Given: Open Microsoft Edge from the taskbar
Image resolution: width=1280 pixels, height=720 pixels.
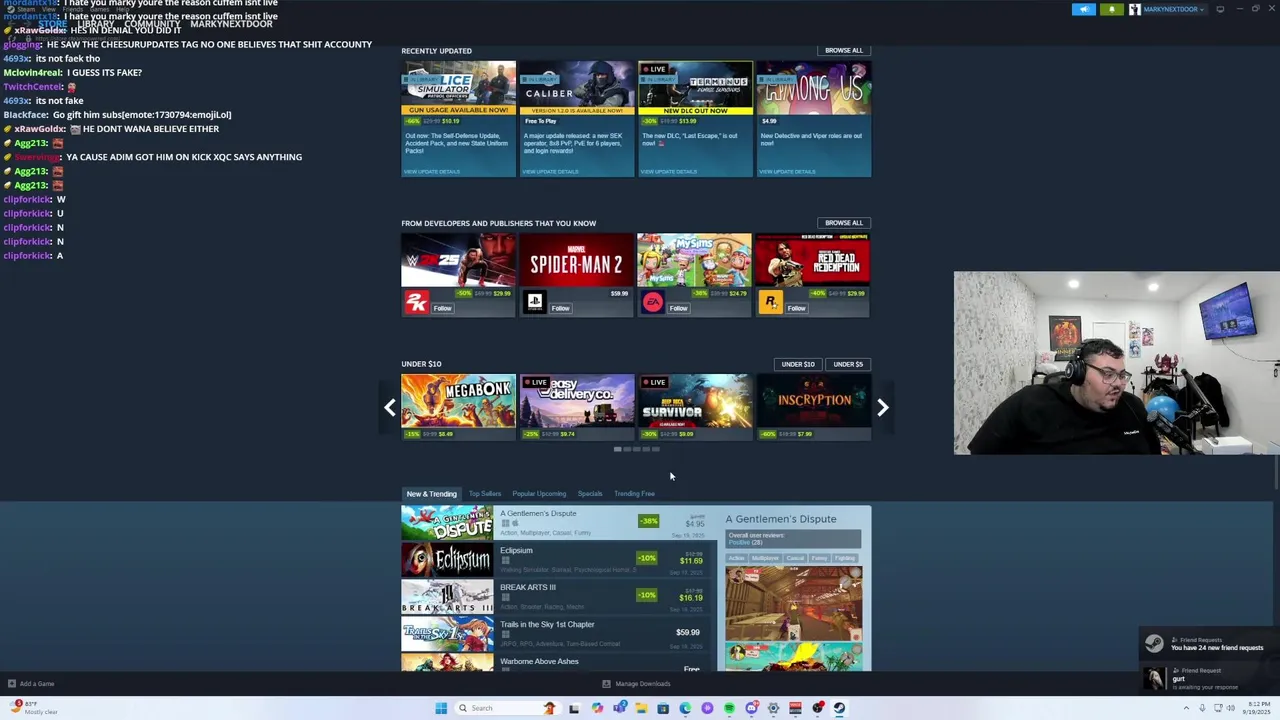Looking at the screenshot, I should 685,708.
